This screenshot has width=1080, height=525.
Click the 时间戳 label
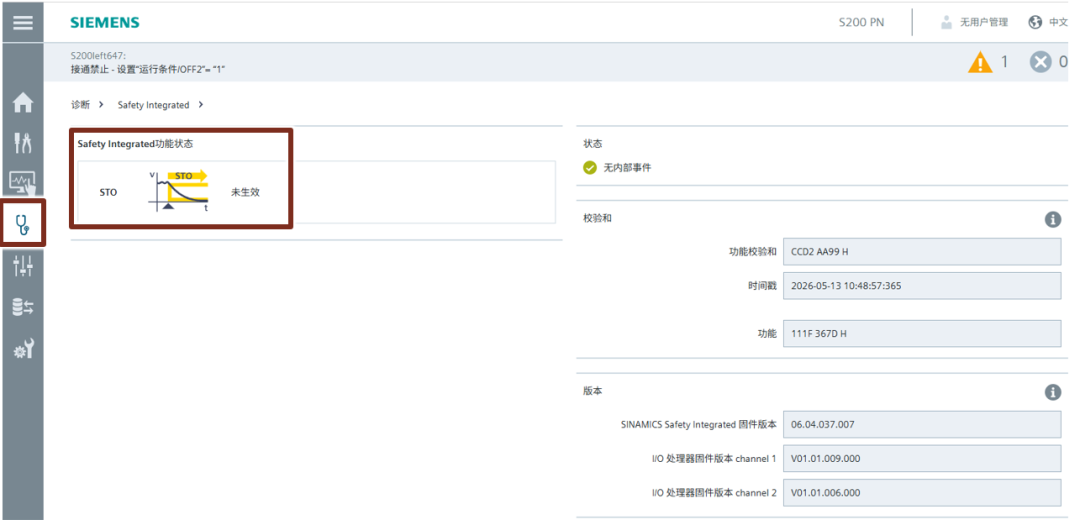pyautogui.click(x=762, y=285)
